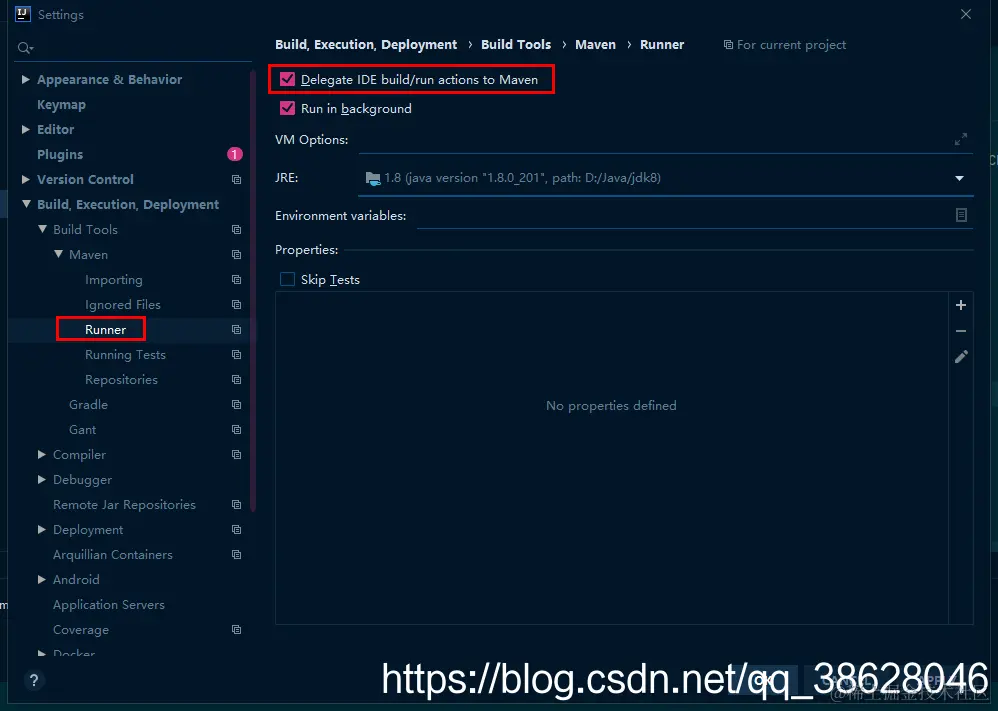Image resolution: width=998 pixels, height=711 pixels.
Task: Collapse the Build Tools node
Action: [42, 229]
